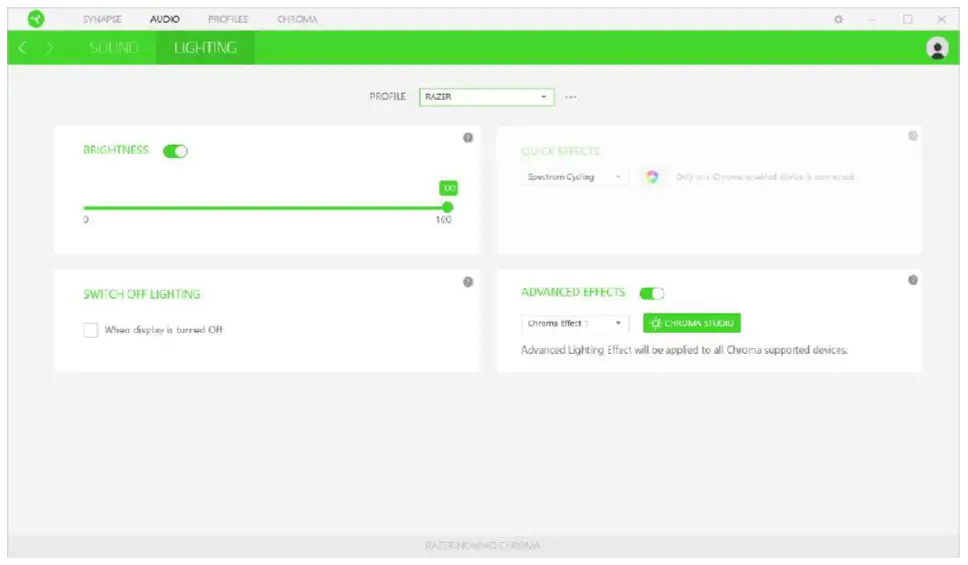This screenshot has height=565, width=968.
Task: Click the Switch Off Lighting heading
Action: pyautogui.click(x=142, y=295)
